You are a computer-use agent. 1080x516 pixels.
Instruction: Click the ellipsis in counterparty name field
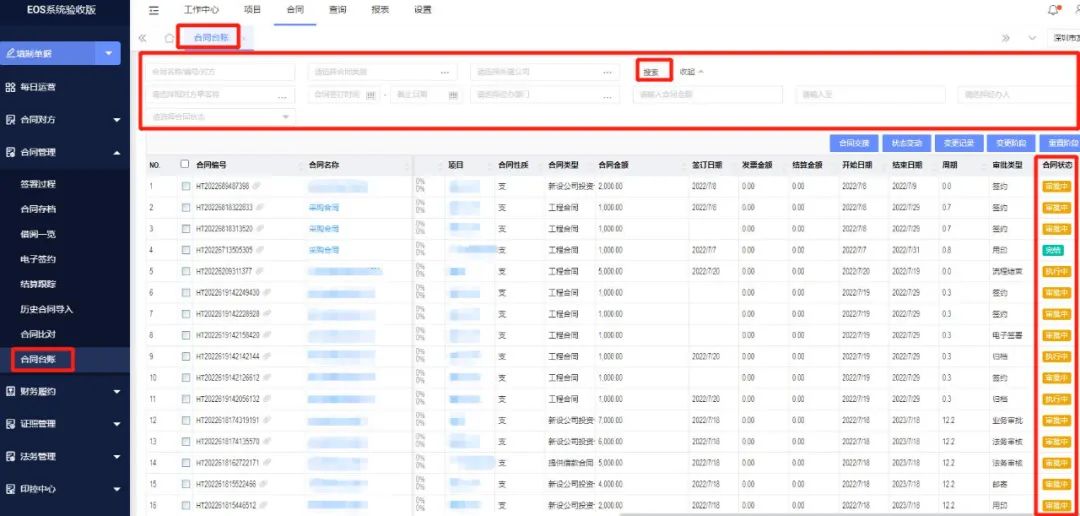282,96
